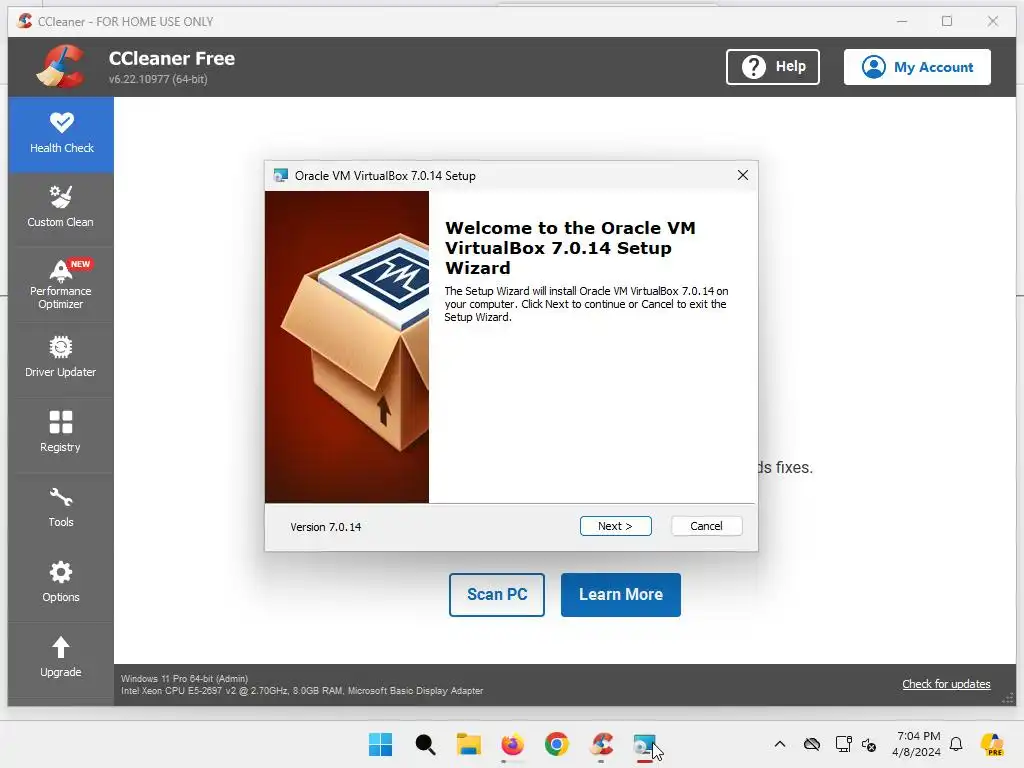Expand hidden system tray icons
1024x768 pixels.
point(780,744)
